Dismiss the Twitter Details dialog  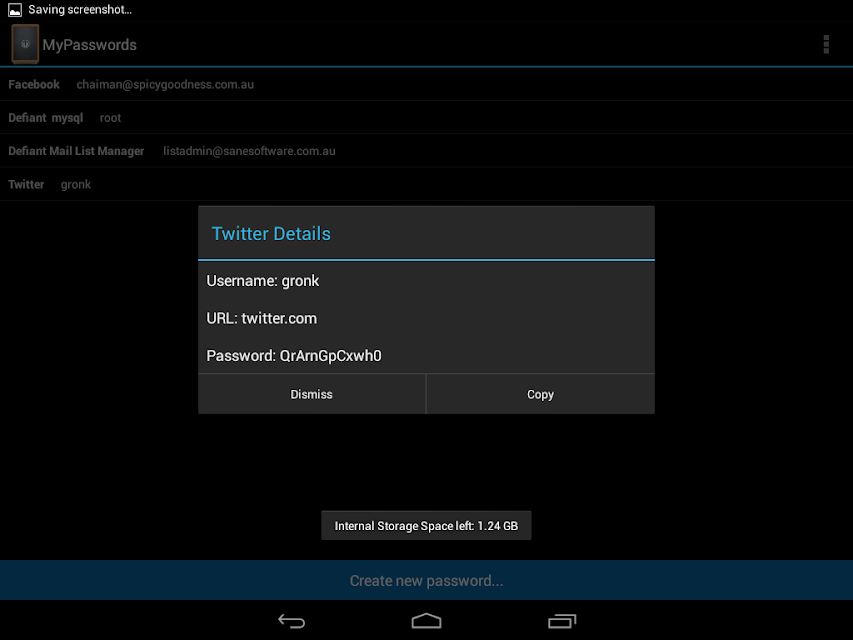coord(312,394)
